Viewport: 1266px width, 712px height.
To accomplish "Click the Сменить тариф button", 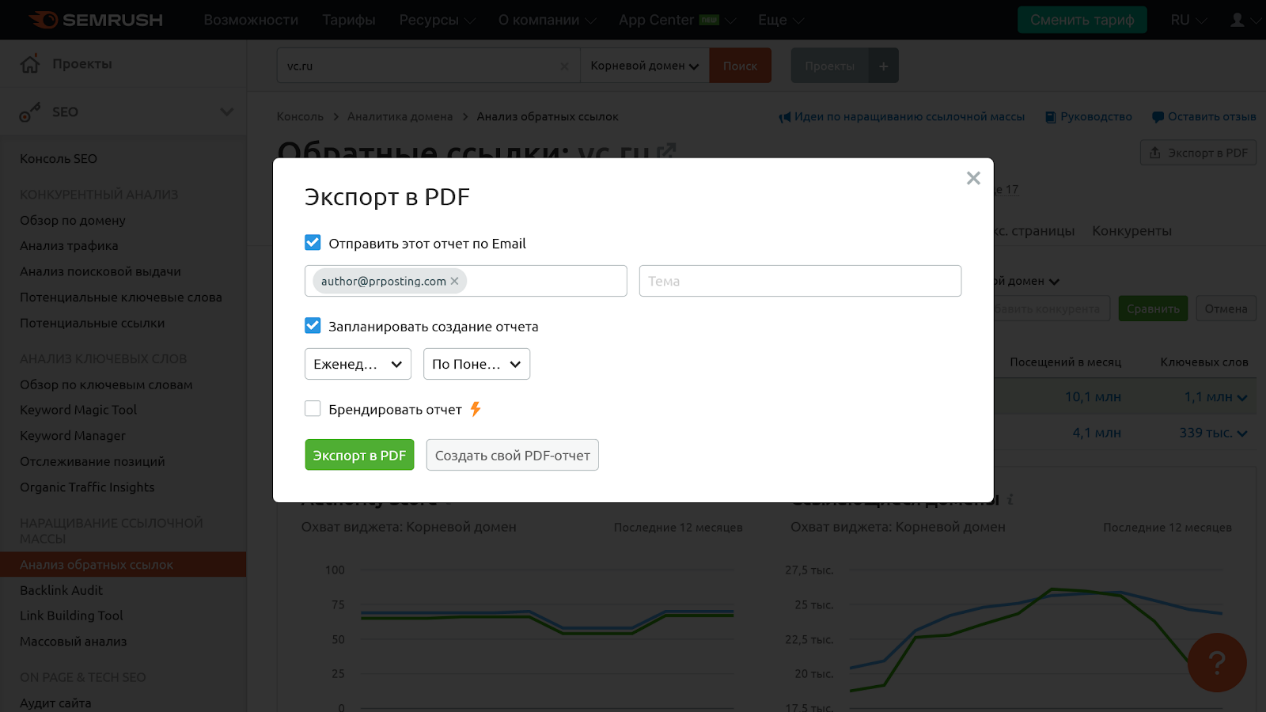I will 1082,20.
